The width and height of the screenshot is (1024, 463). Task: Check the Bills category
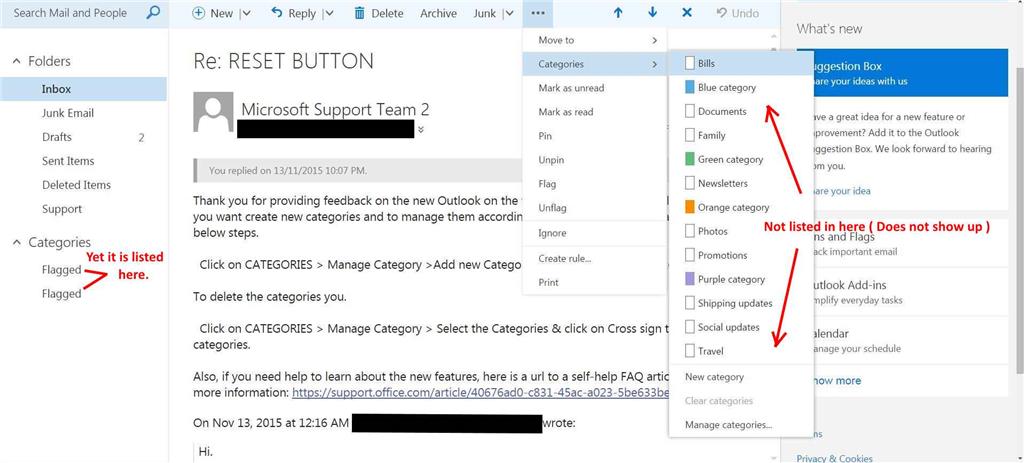pyautogui.click(x=690, y=63)
